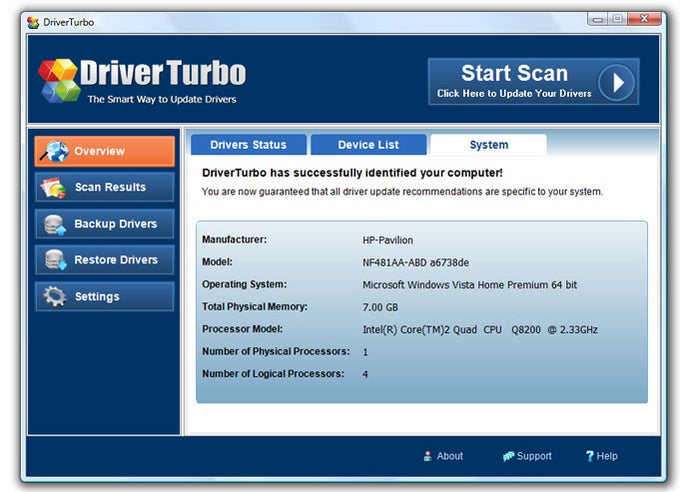
Task: Select the System tab
Action: 489,144
